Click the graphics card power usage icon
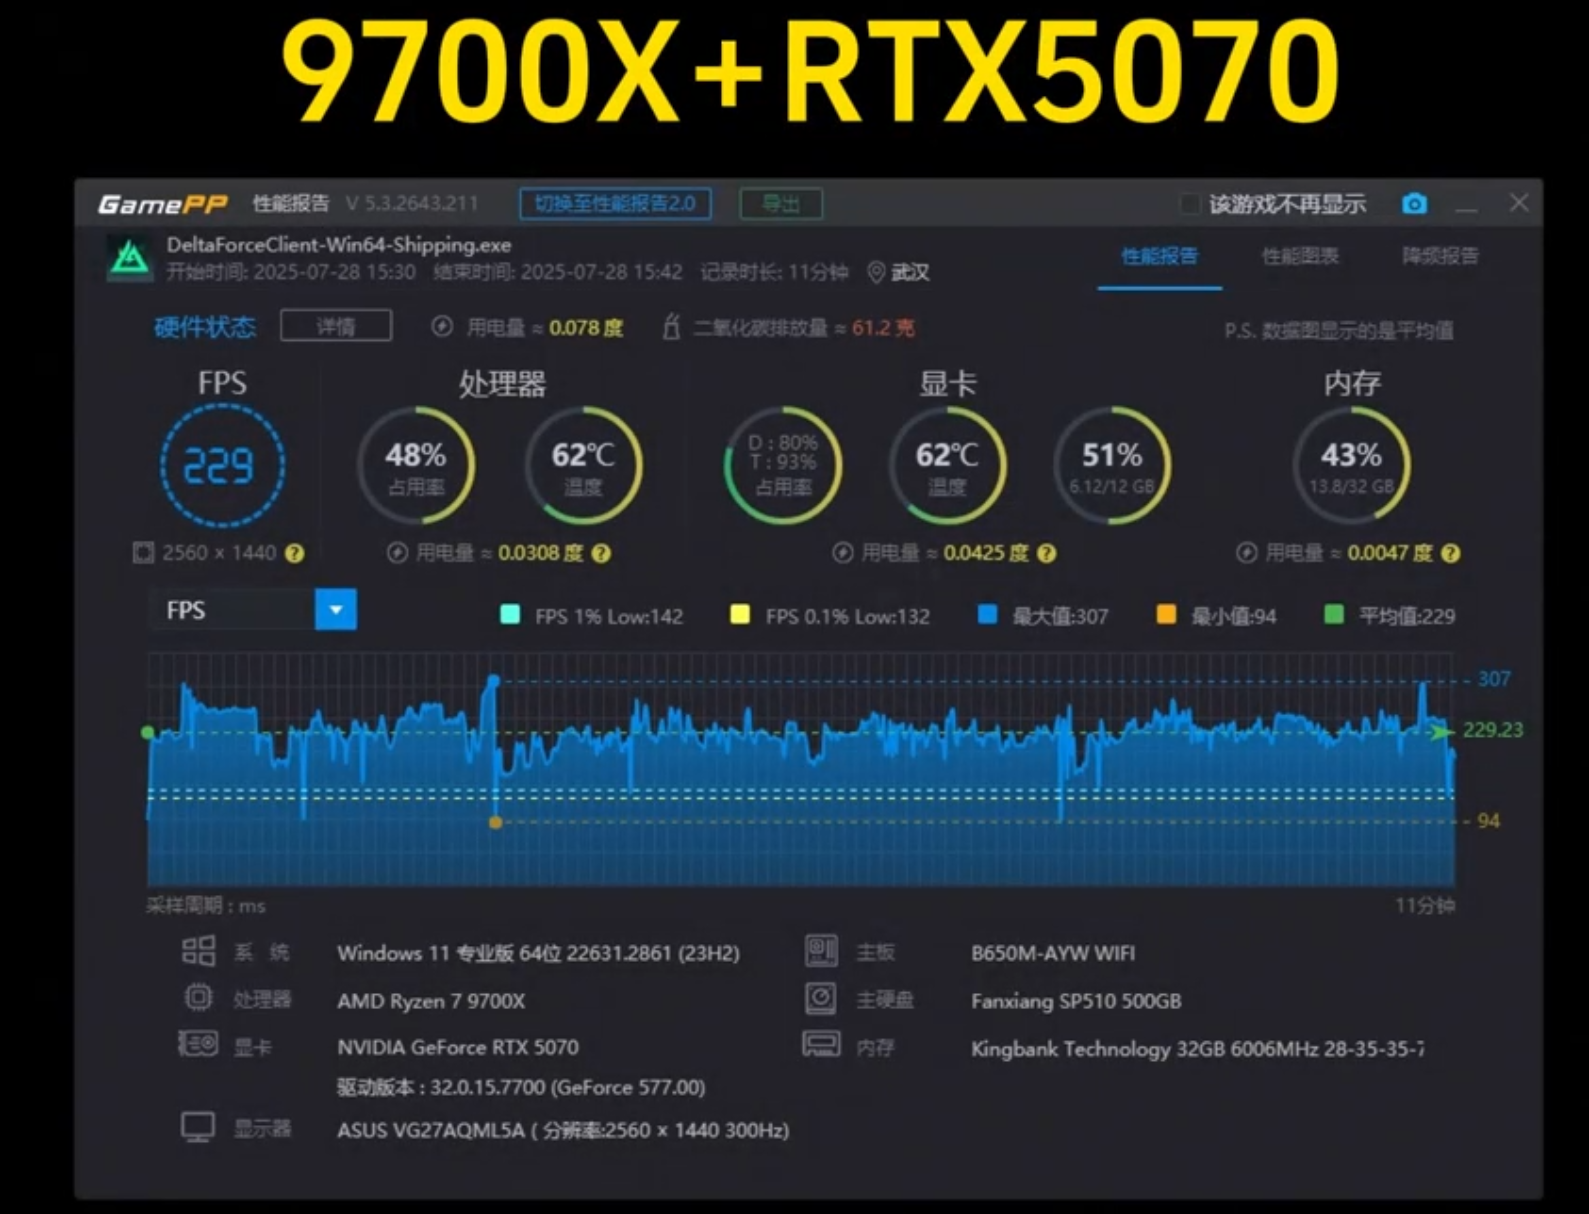The height and width of the screenshot is (1214, 1589). click(843, 553)
